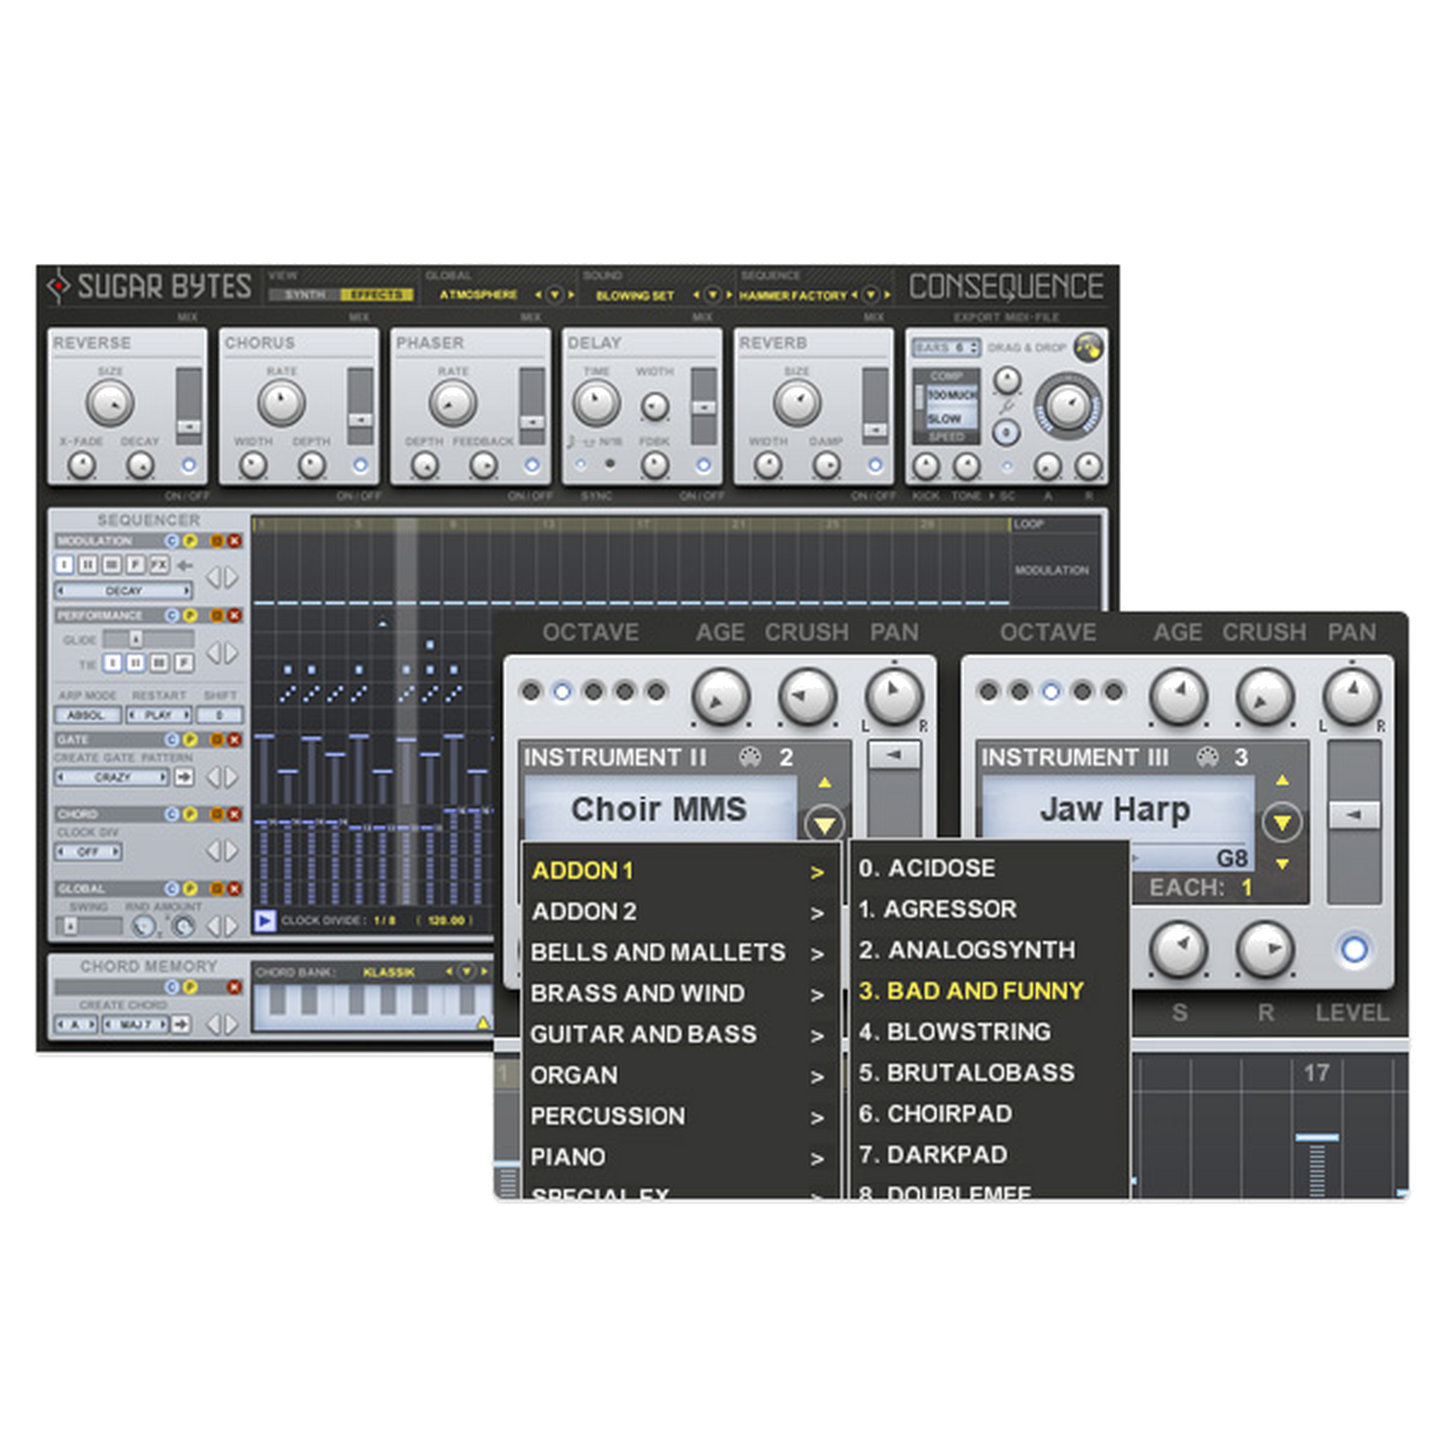
Task: Click the blue C copy icon in Gate row
Action: [172, 740]
